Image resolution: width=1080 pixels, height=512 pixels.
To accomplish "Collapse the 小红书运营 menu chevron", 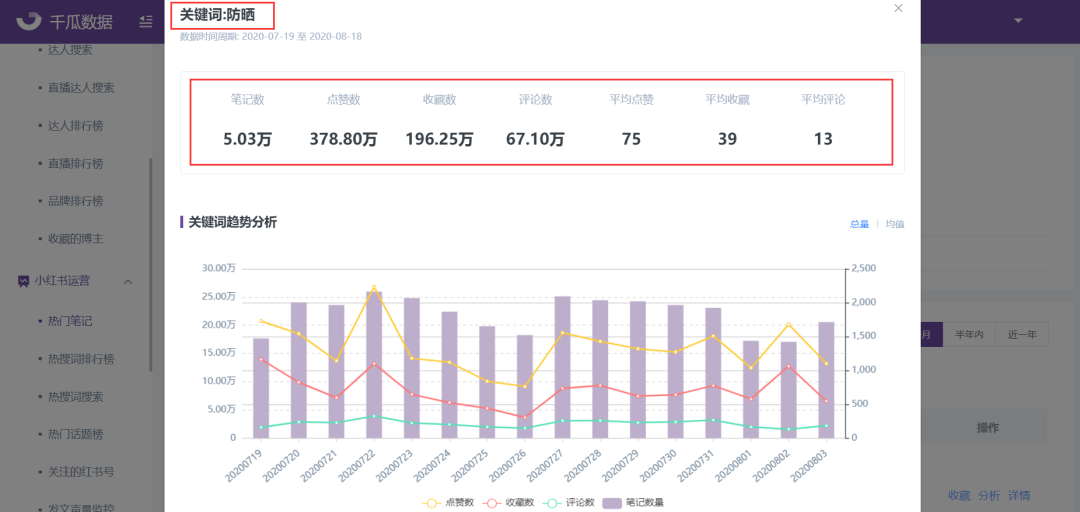I will click(127, 281).
